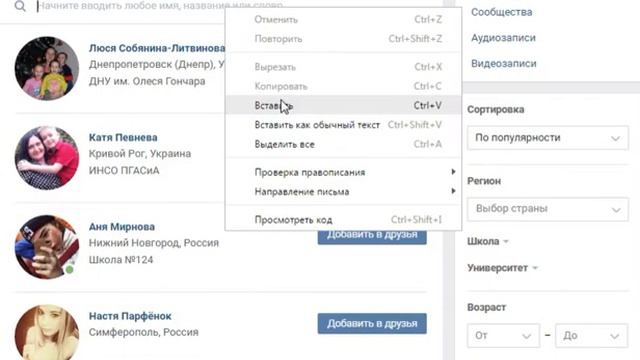Click disabled Отменить menu entry
Viewport: 640px width, 360px height.
(x=343, y=19)
